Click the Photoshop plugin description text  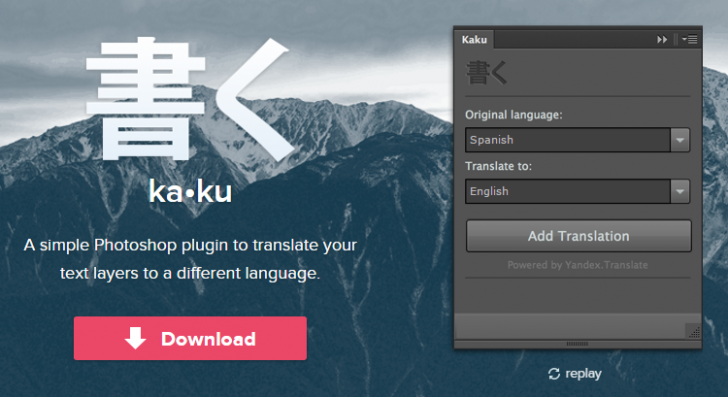(x=190, y=259)
